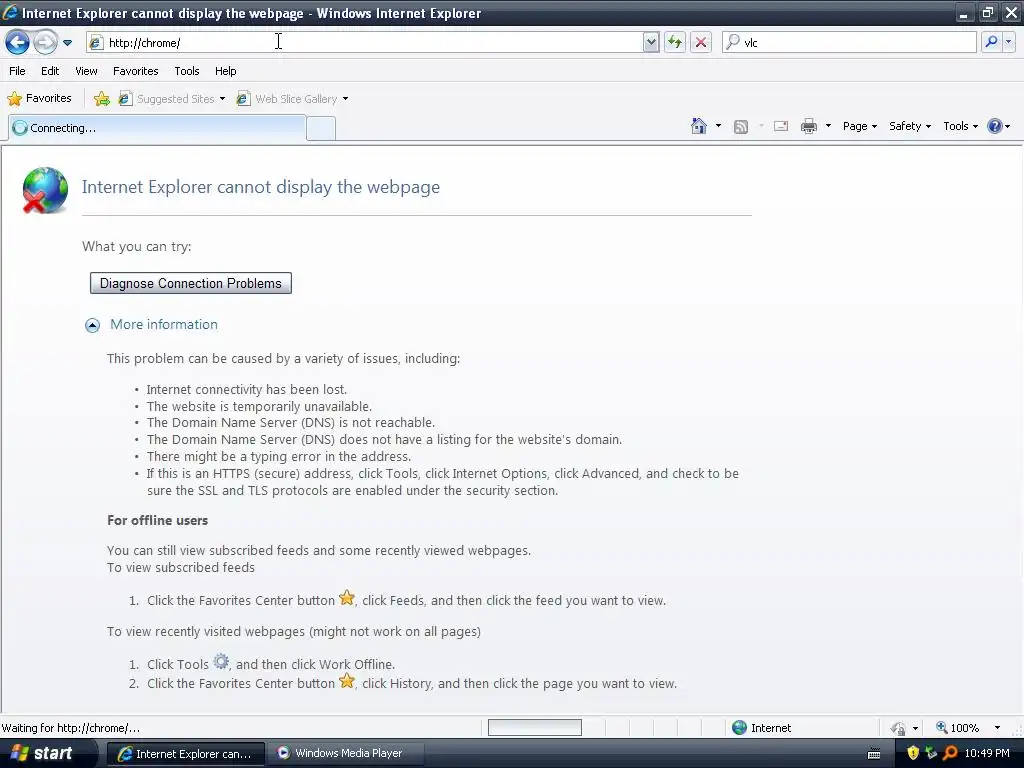Open the Page command bar menu

click(859, 126)
